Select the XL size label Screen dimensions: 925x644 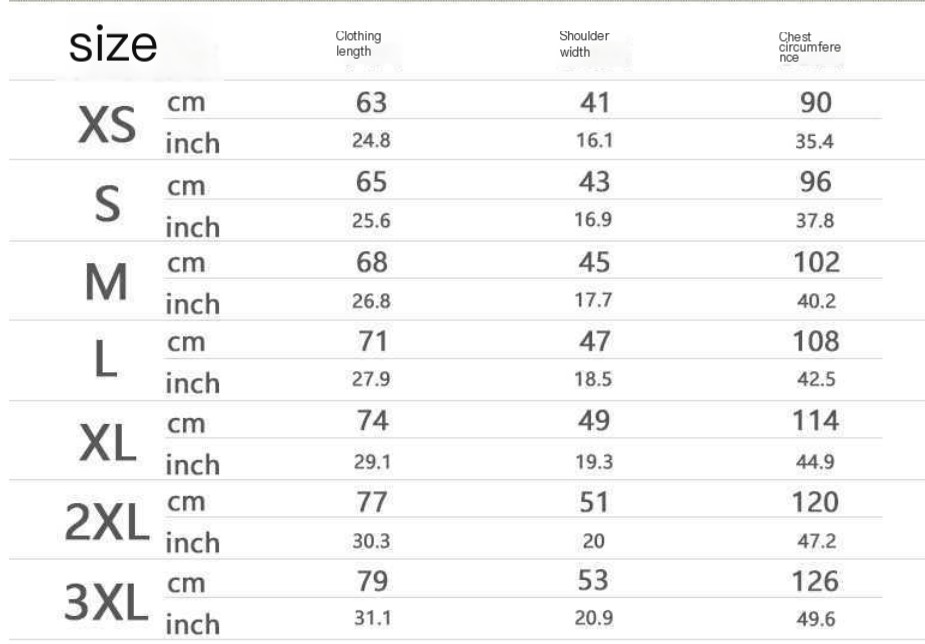[107, 443]
